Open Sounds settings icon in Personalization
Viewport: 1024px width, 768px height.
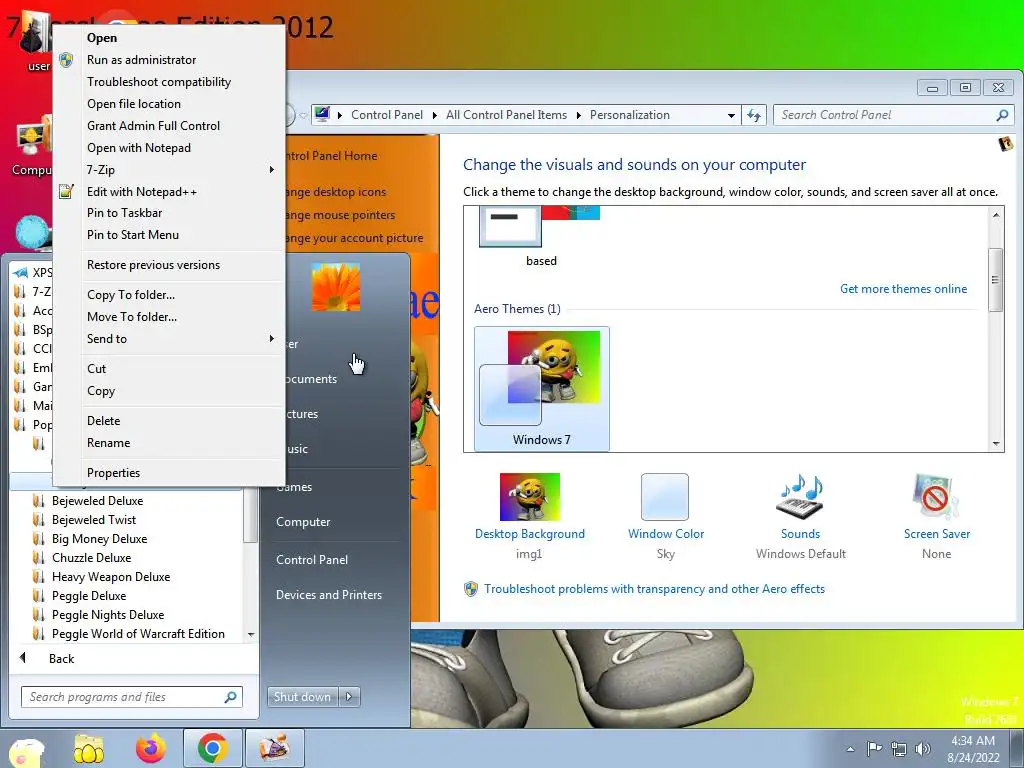point(800,497)
